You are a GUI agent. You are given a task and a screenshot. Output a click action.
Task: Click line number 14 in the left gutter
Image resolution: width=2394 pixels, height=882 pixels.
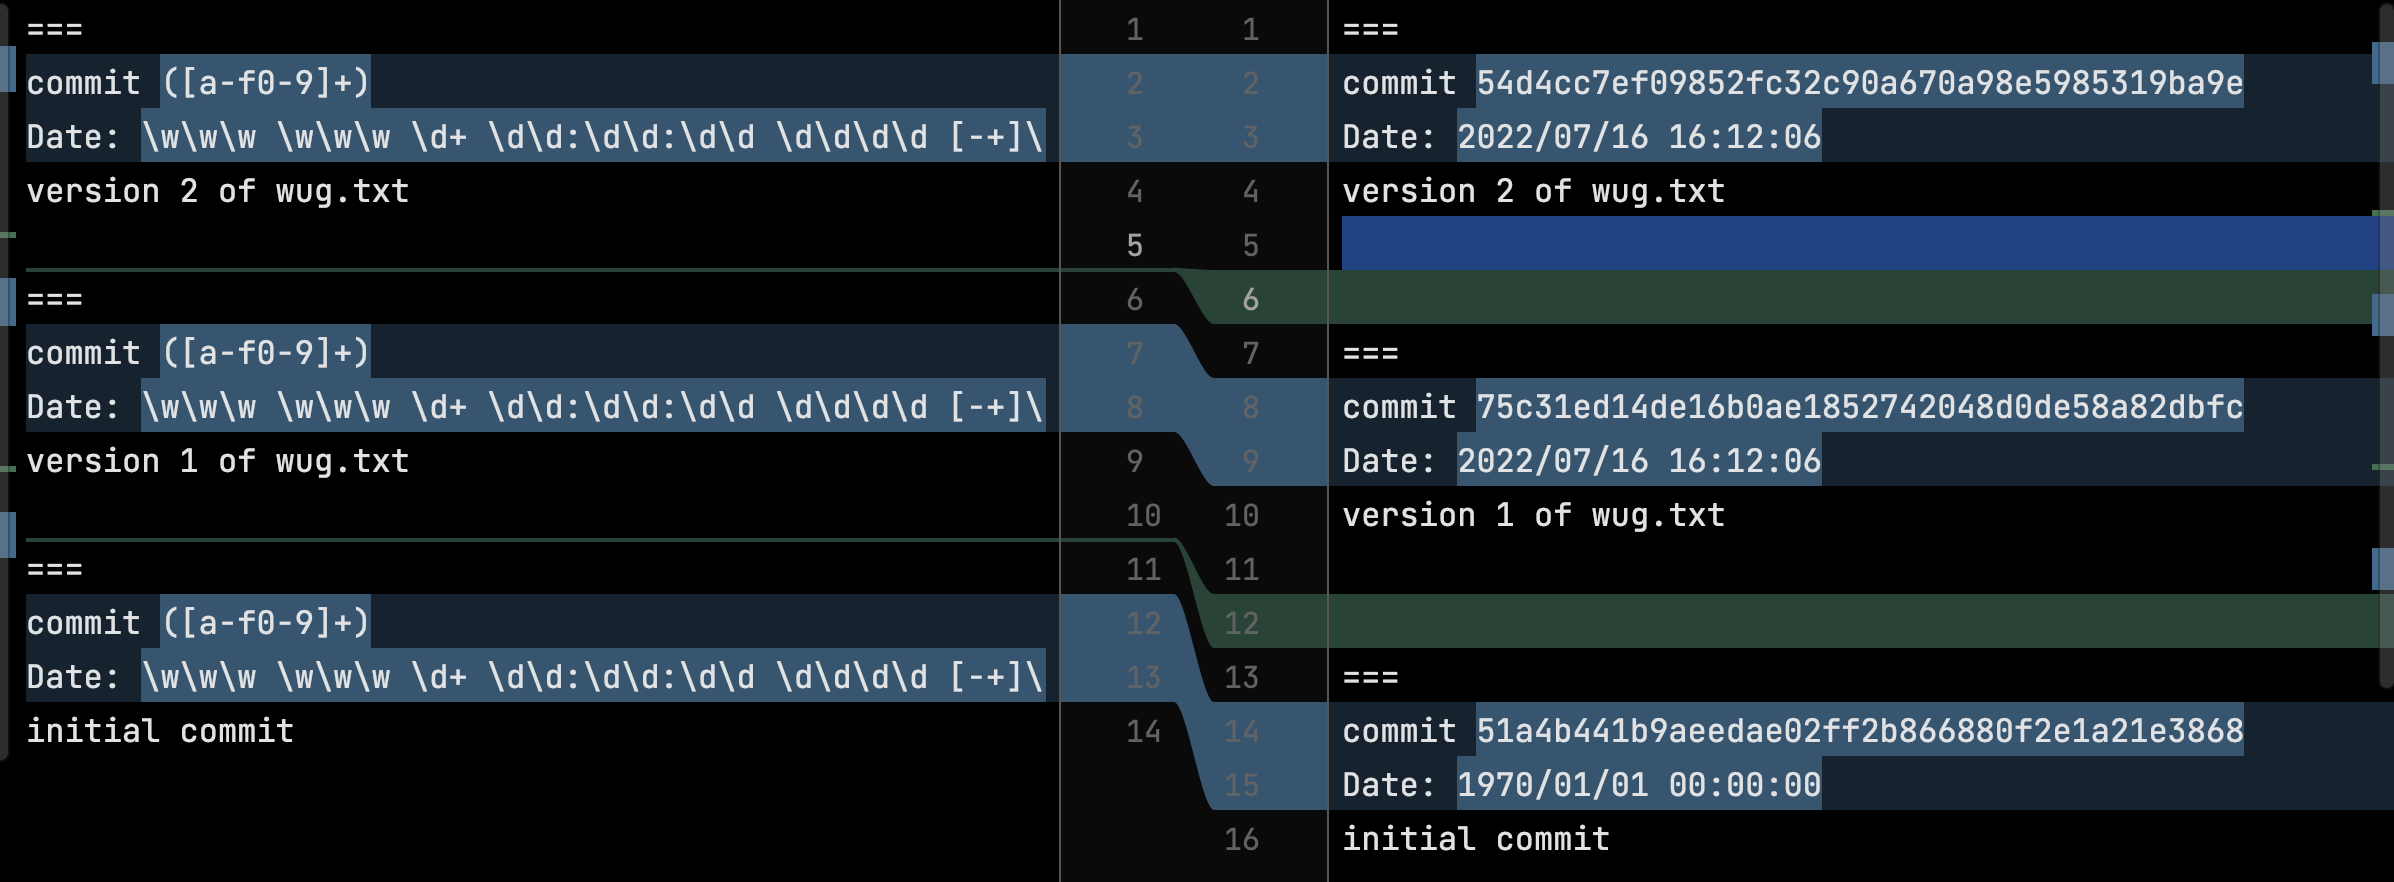tap(1143, 731)
